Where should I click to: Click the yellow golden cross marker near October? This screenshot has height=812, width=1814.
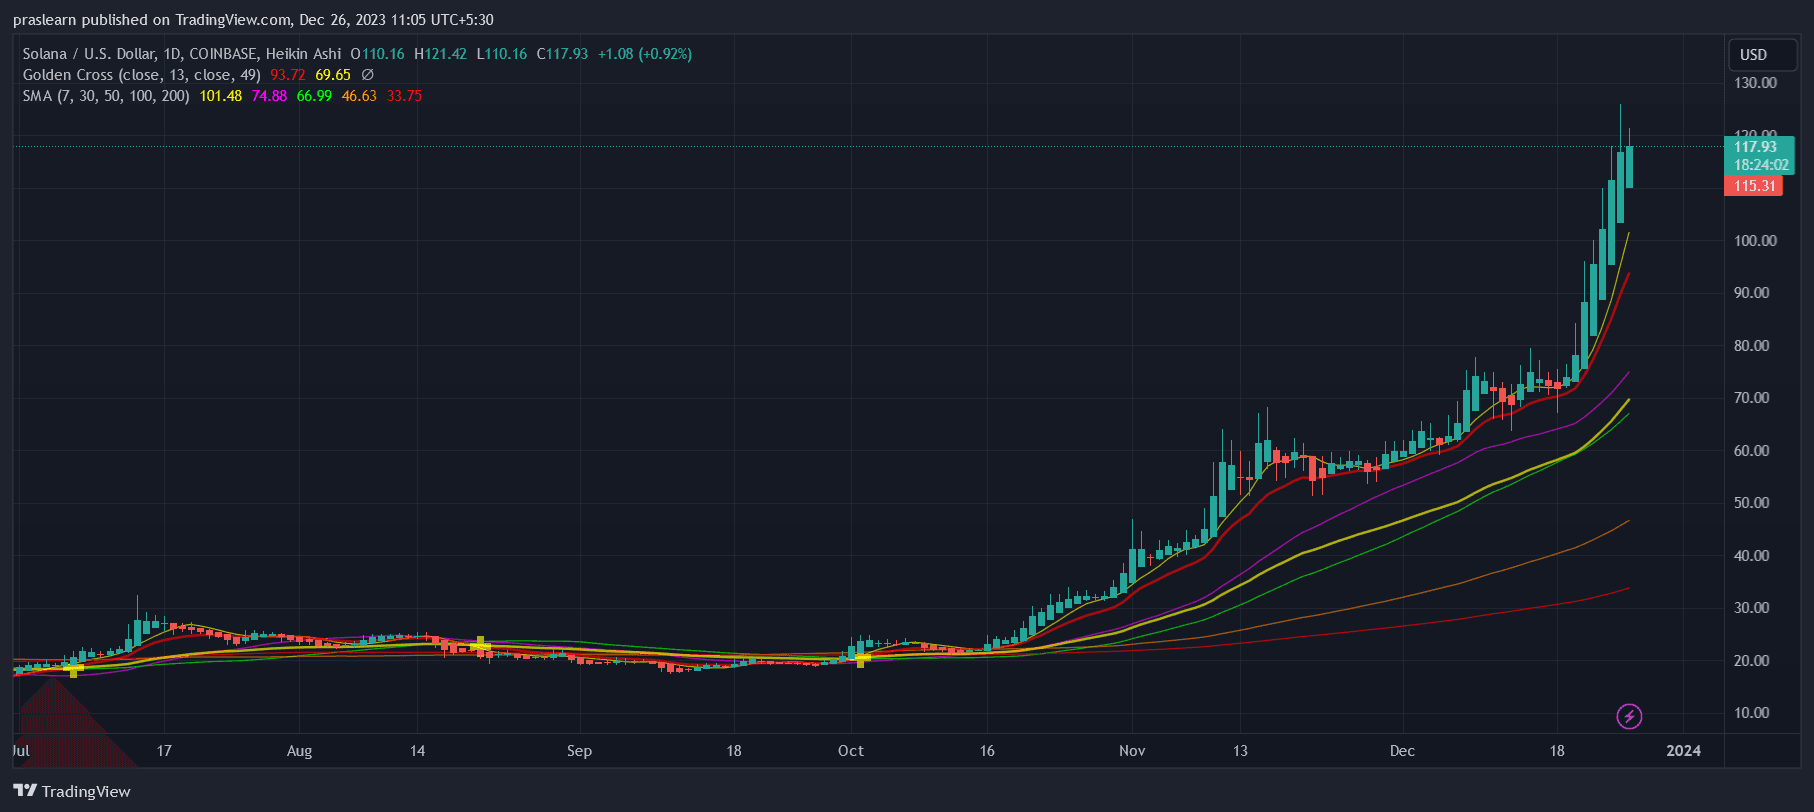(x=862, y=658)
